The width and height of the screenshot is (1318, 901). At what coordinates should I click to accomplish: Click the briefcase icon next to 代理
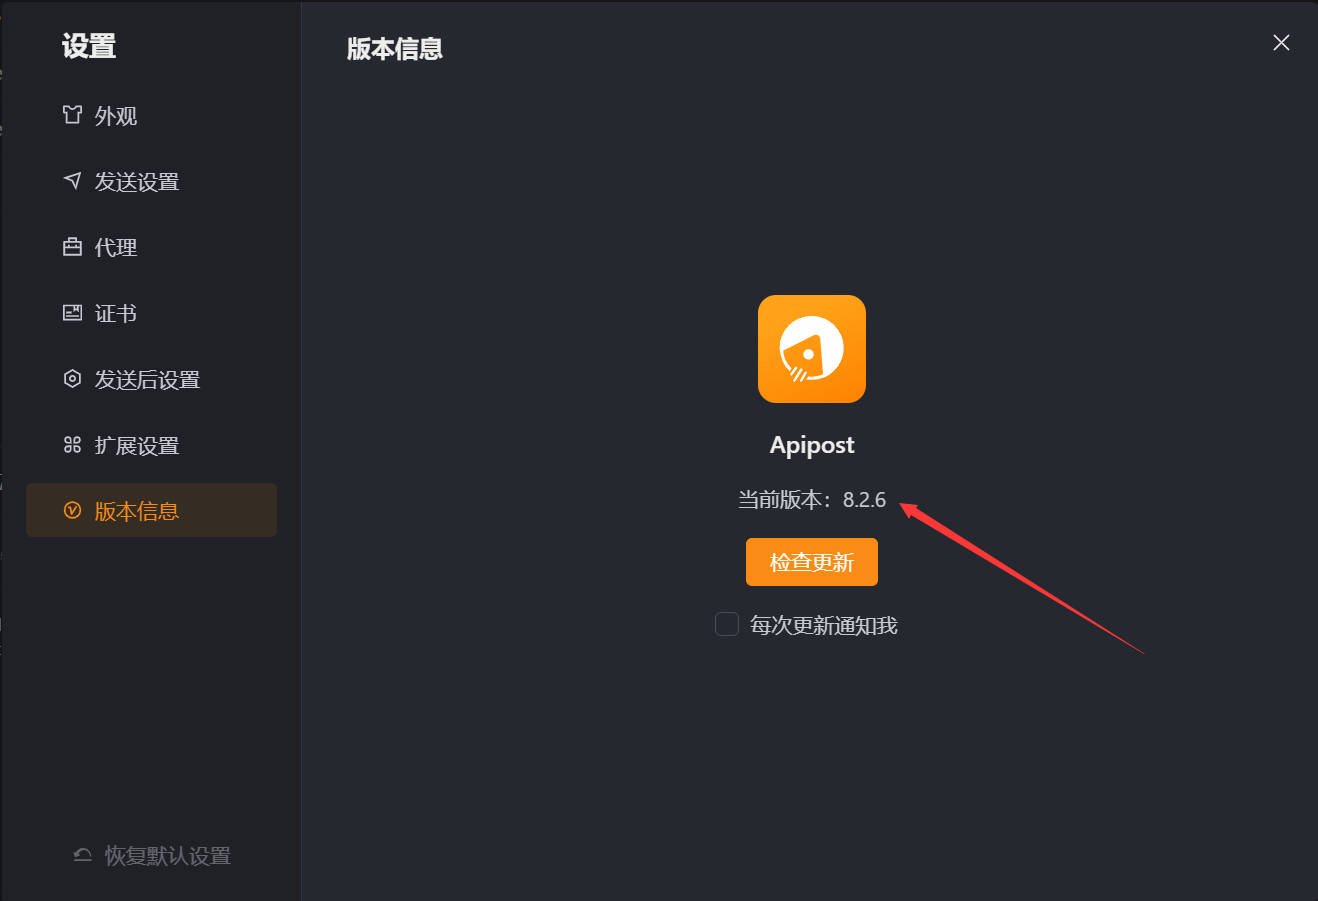[x=72, y=247]
